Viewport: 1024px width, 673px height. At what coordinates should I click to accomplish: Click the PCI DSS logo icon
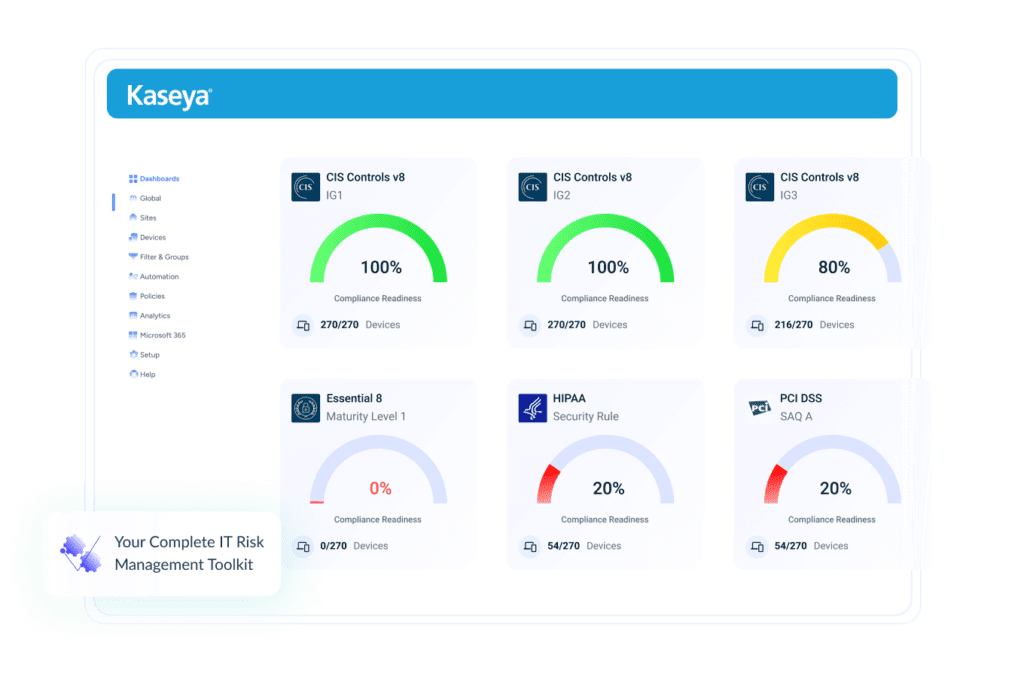(760, 408)
